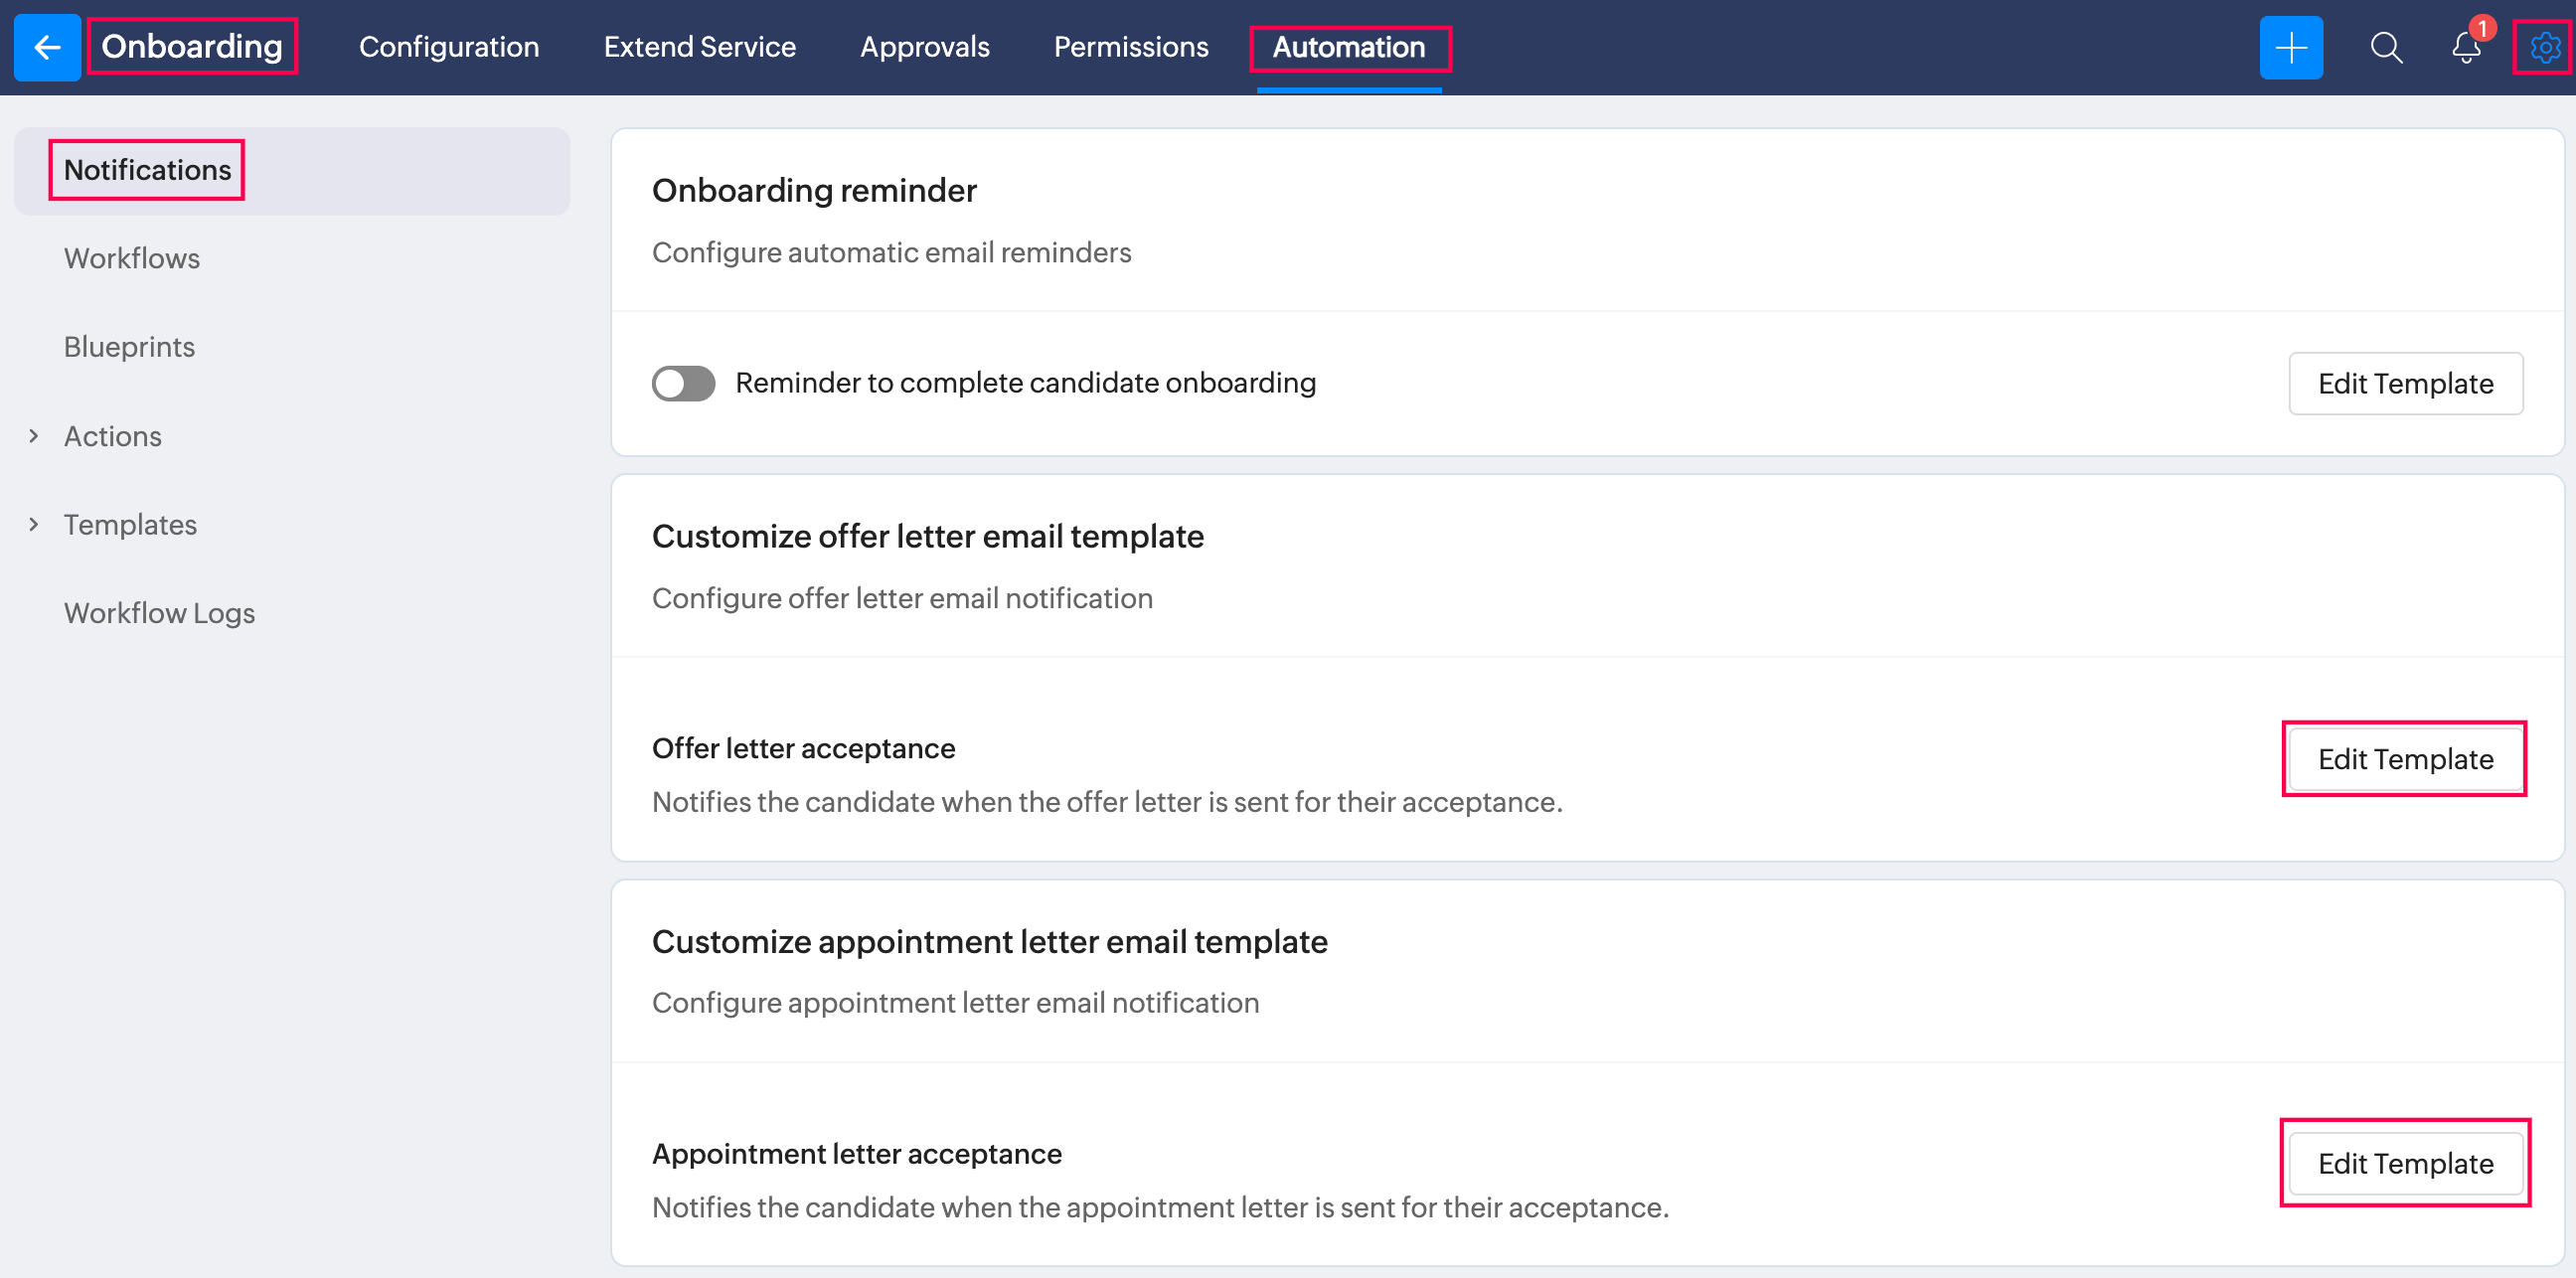The height and width of the screenshot is (1278, 2576).
Task: Edit the offer letter acceptance template
Action: point(2405,759)
